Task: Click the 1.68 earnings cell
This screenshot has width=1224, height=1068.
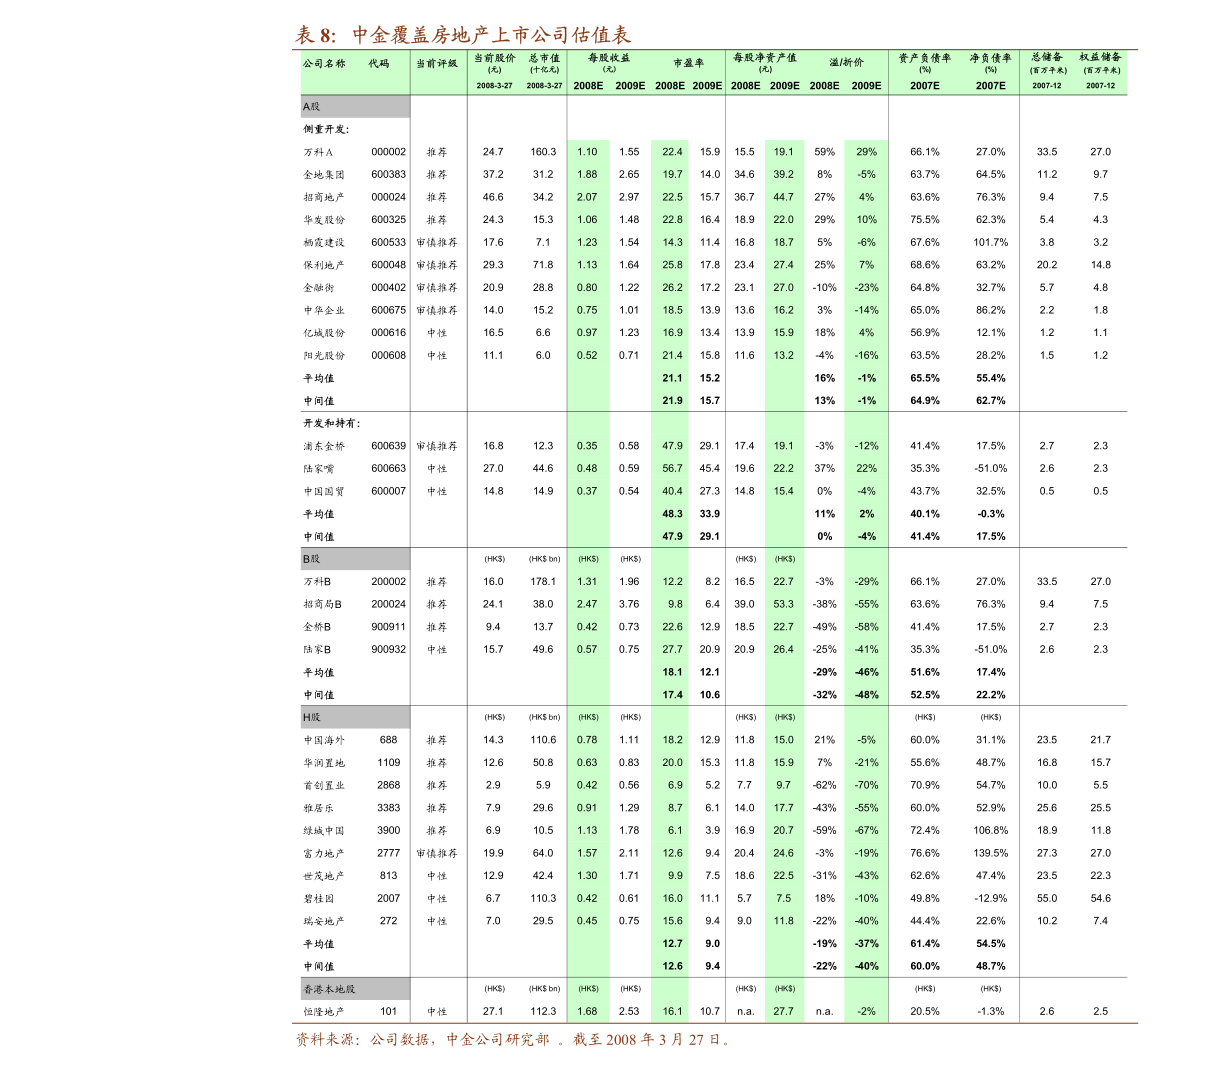Action: 587,1011
